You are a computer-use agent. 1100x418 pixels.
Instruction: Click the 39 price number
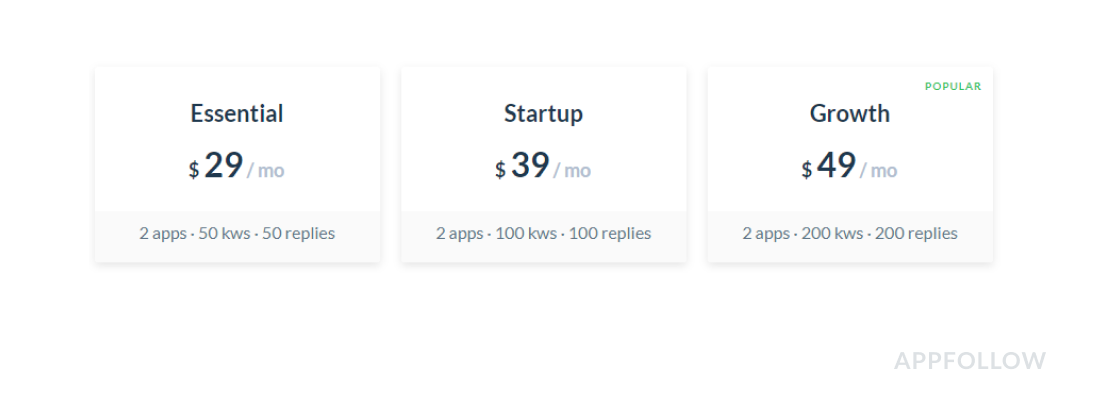(x=530, y=166)
